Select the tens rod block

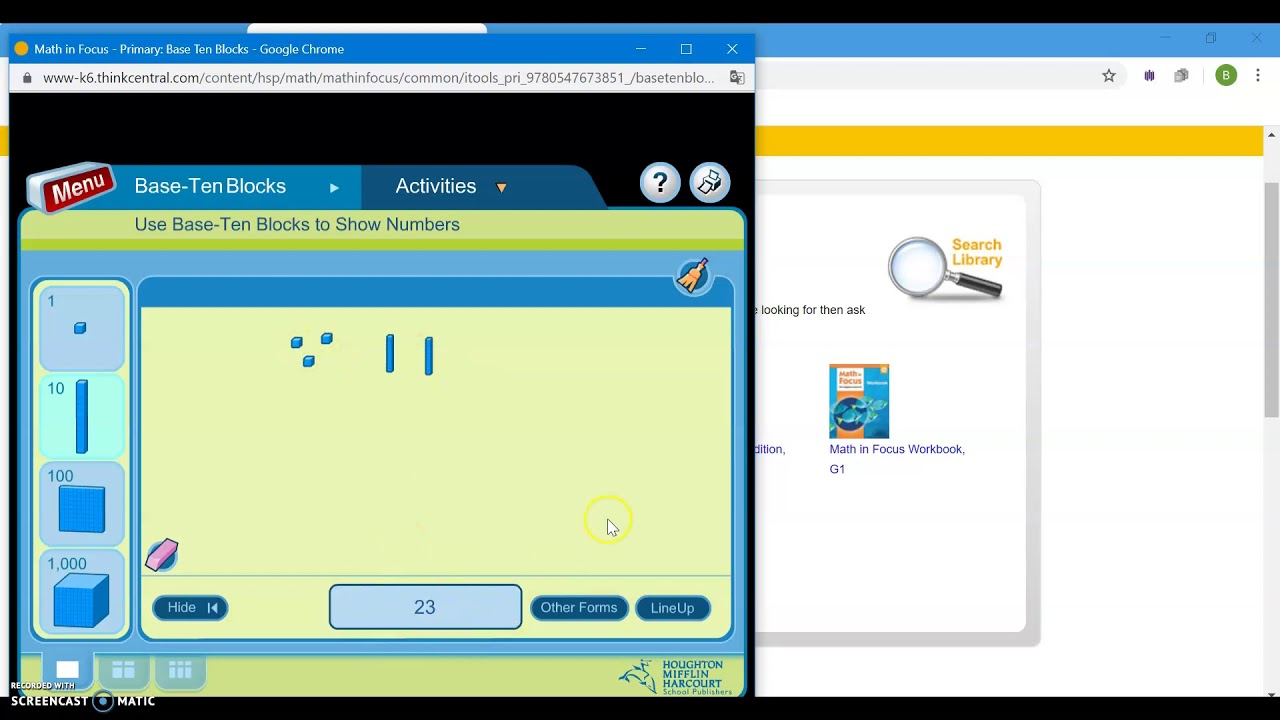(x=81, y=415)
